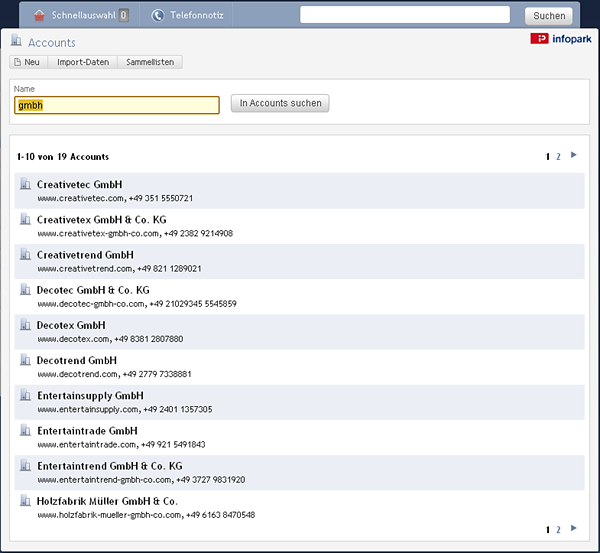Select page 1 in top pagination
Screen dimensions: 600x553
pos(548,157)
